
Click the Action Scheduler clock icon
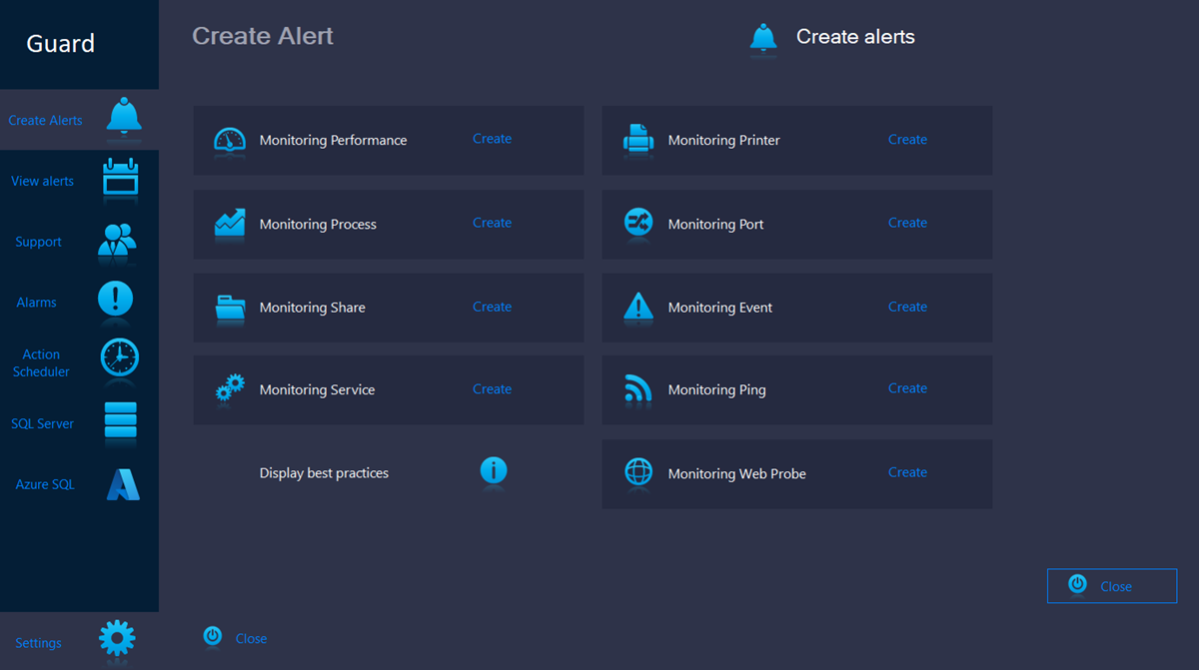click(120, 357)
